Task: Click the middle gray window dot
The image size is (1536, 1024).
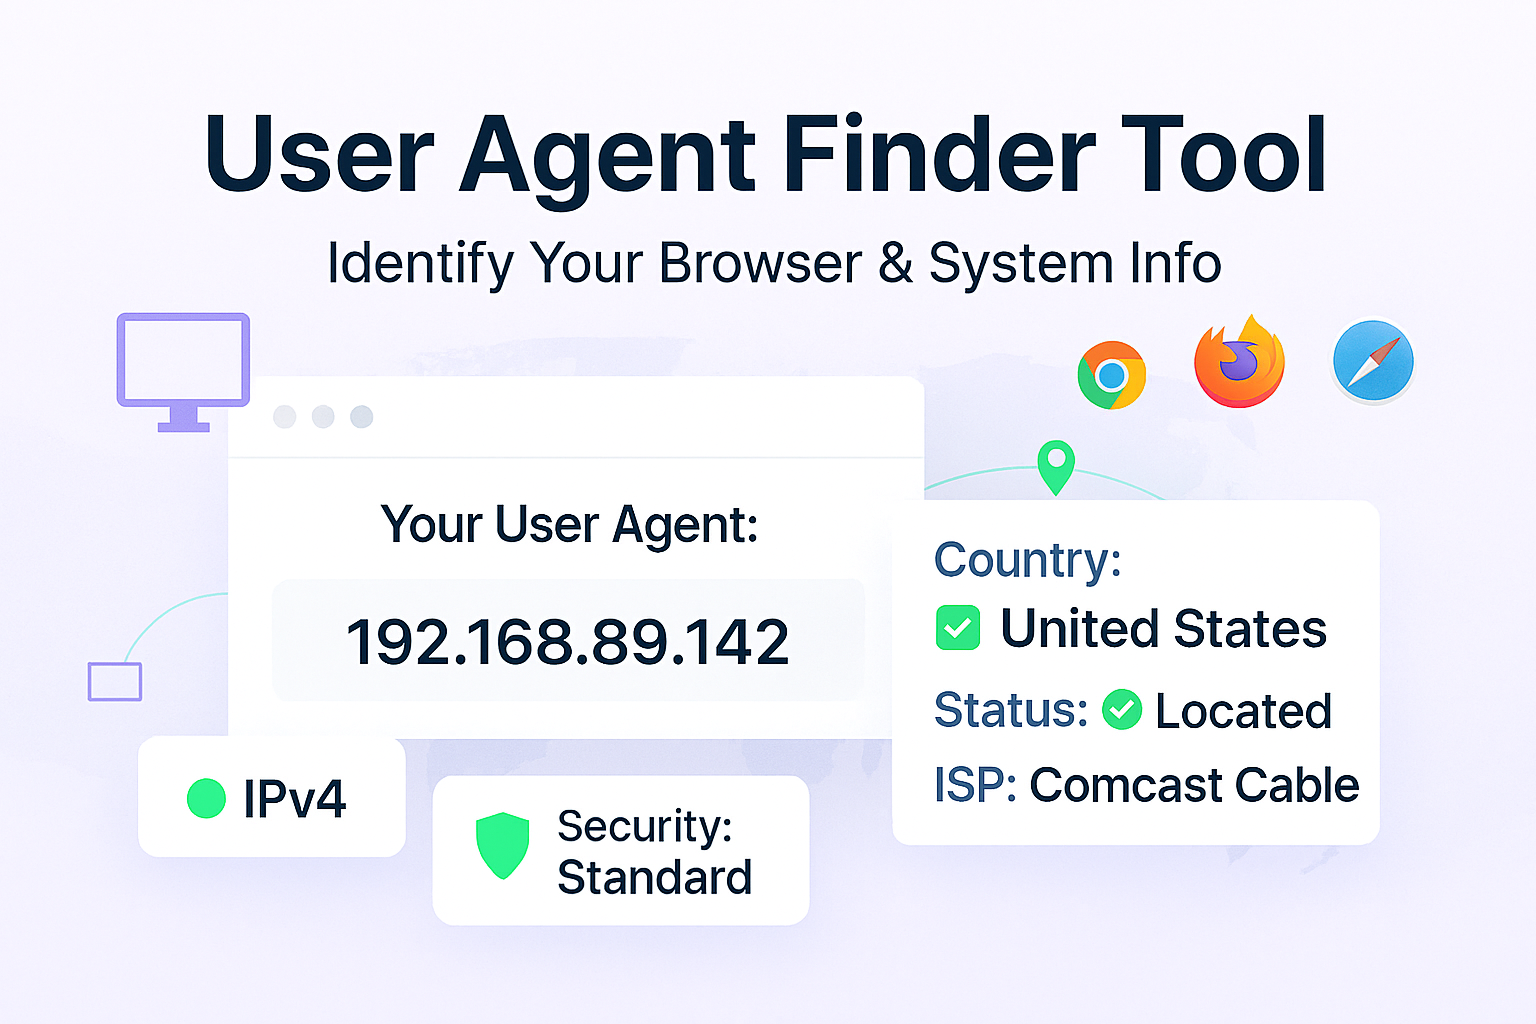Action: pos(323,416)
